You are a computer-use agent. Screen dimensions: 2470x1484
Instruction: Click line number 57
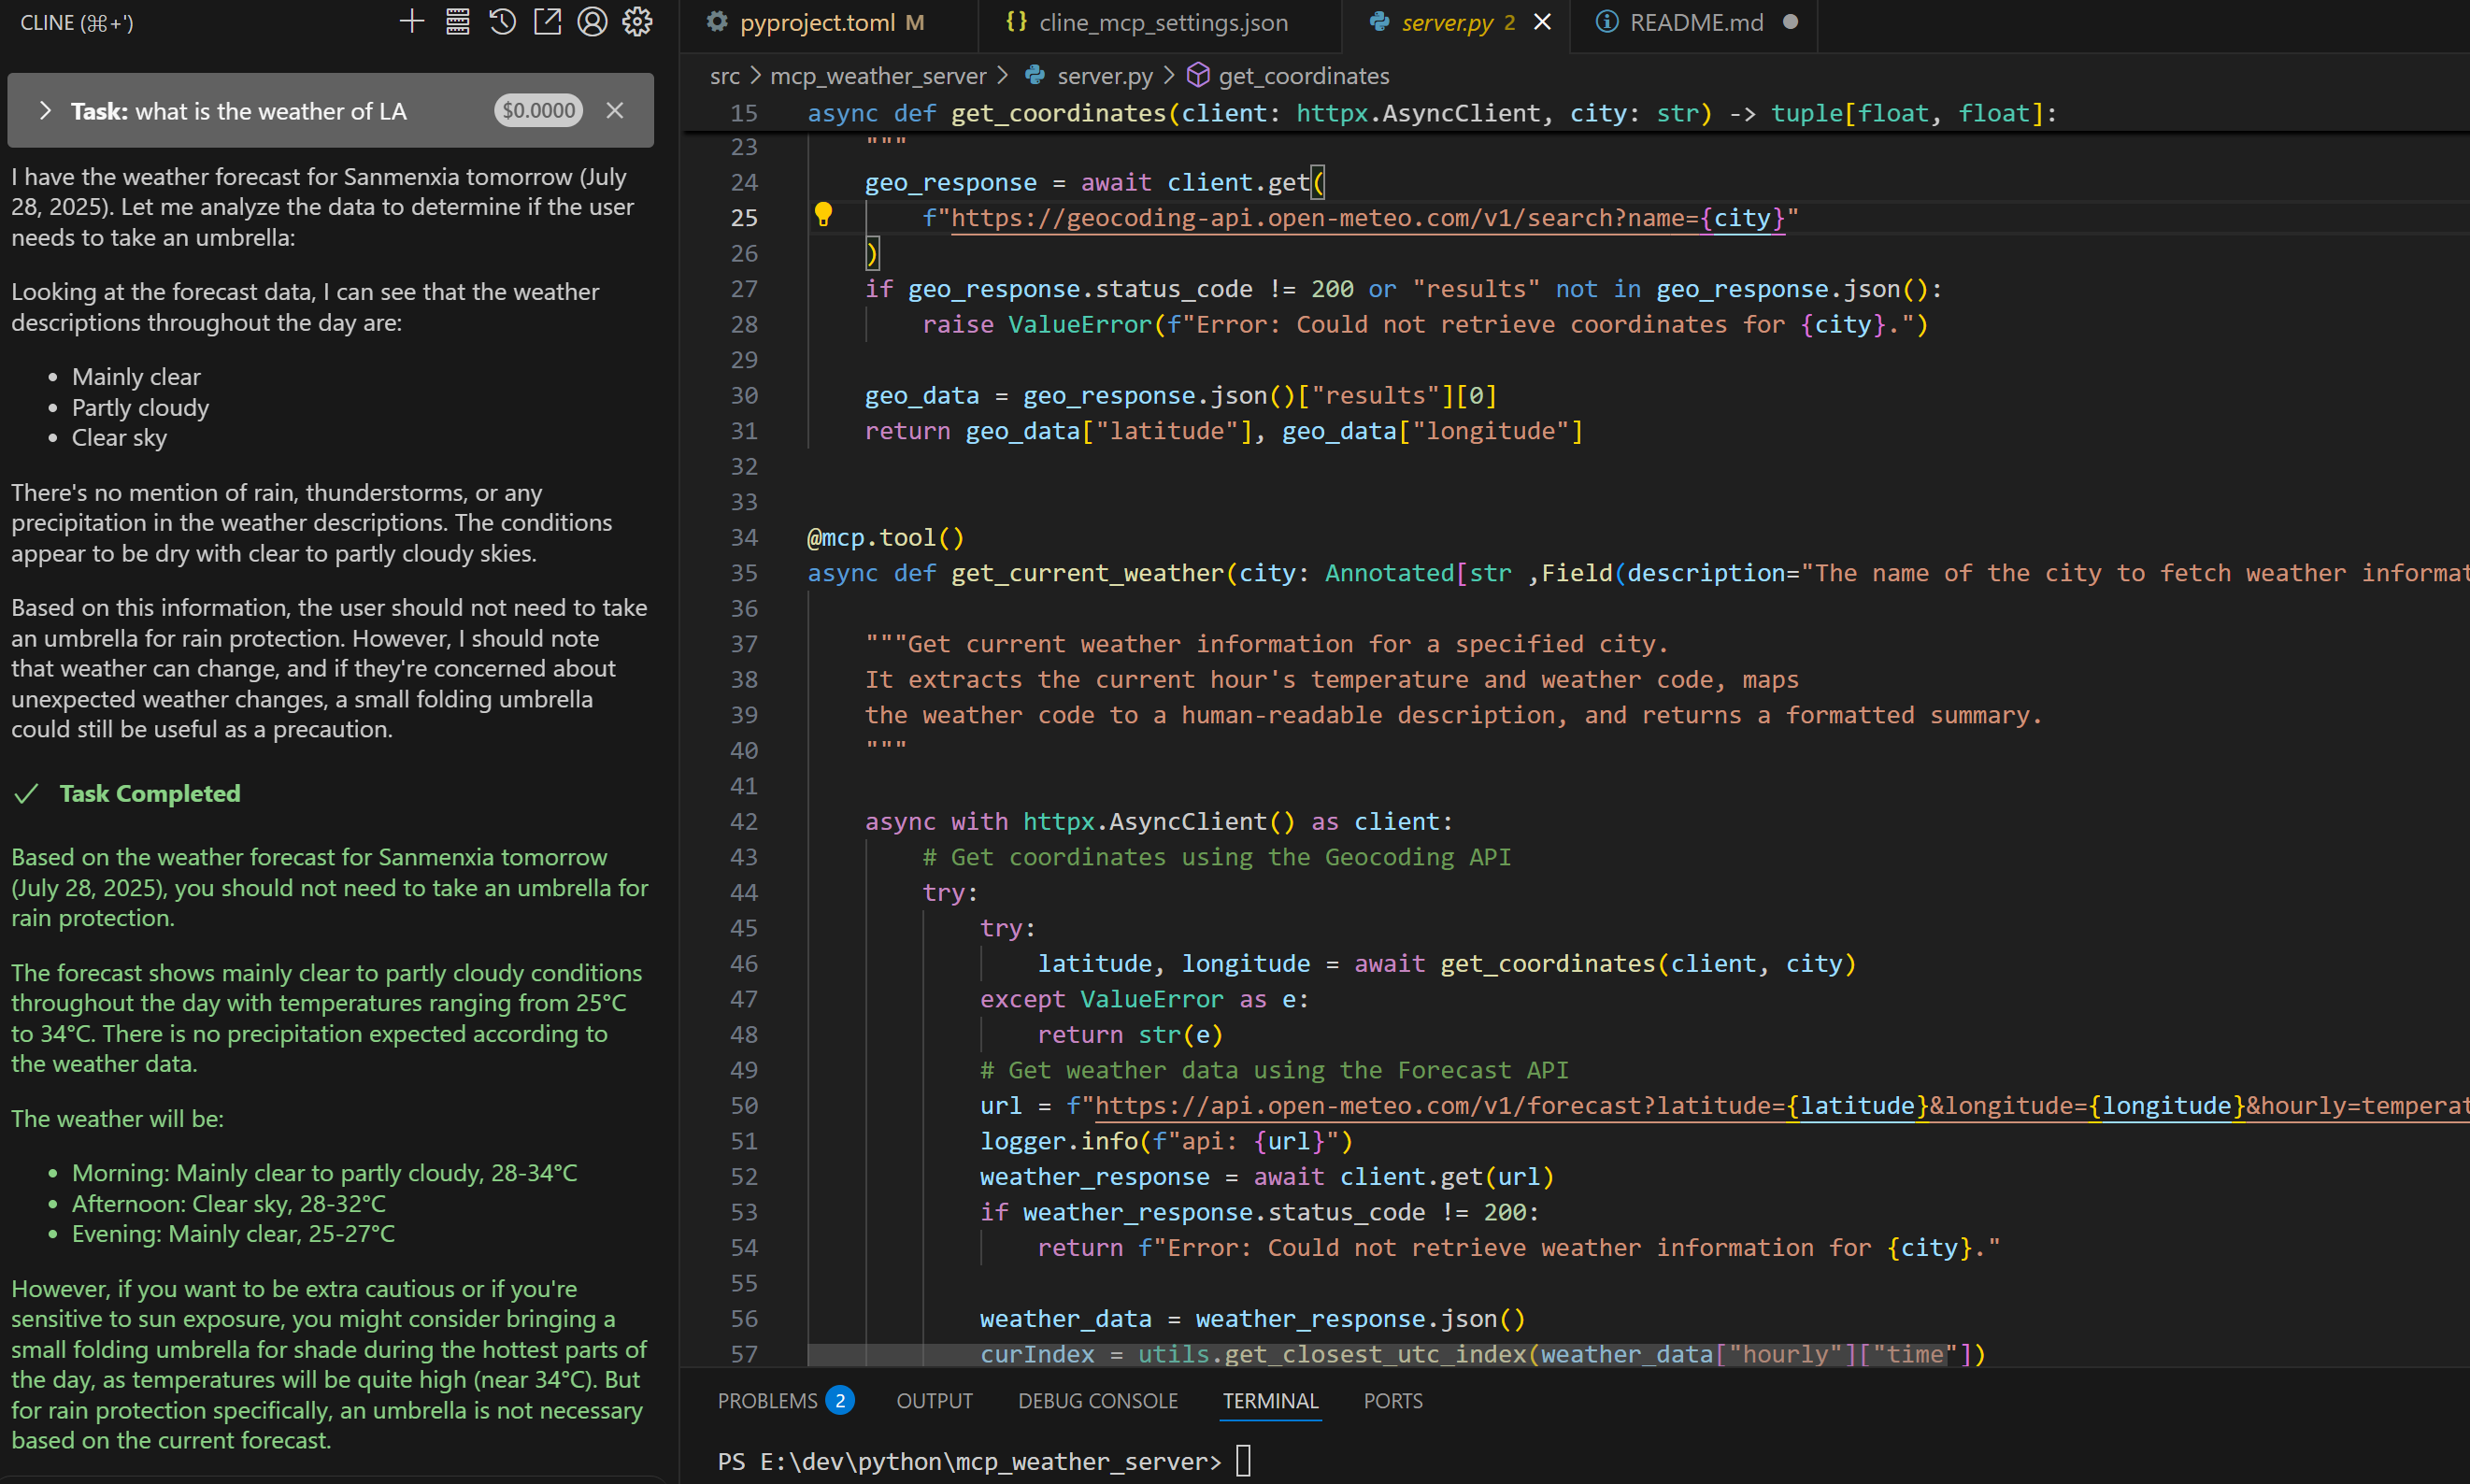click(x=743, y=1355)
